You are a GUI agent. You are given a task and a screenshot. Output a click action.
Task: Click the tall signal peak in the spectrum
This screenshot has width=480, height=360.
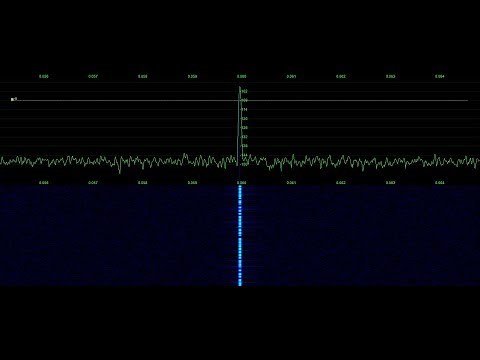(x=239, y=127)
